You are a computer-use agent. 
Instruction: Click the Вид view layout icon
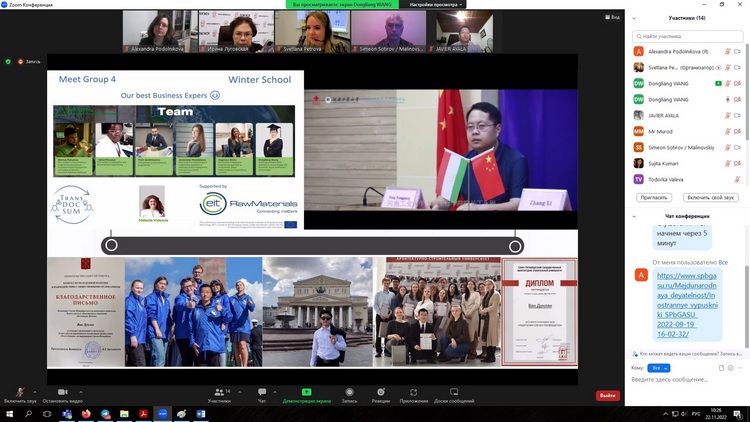click(612, 17)
